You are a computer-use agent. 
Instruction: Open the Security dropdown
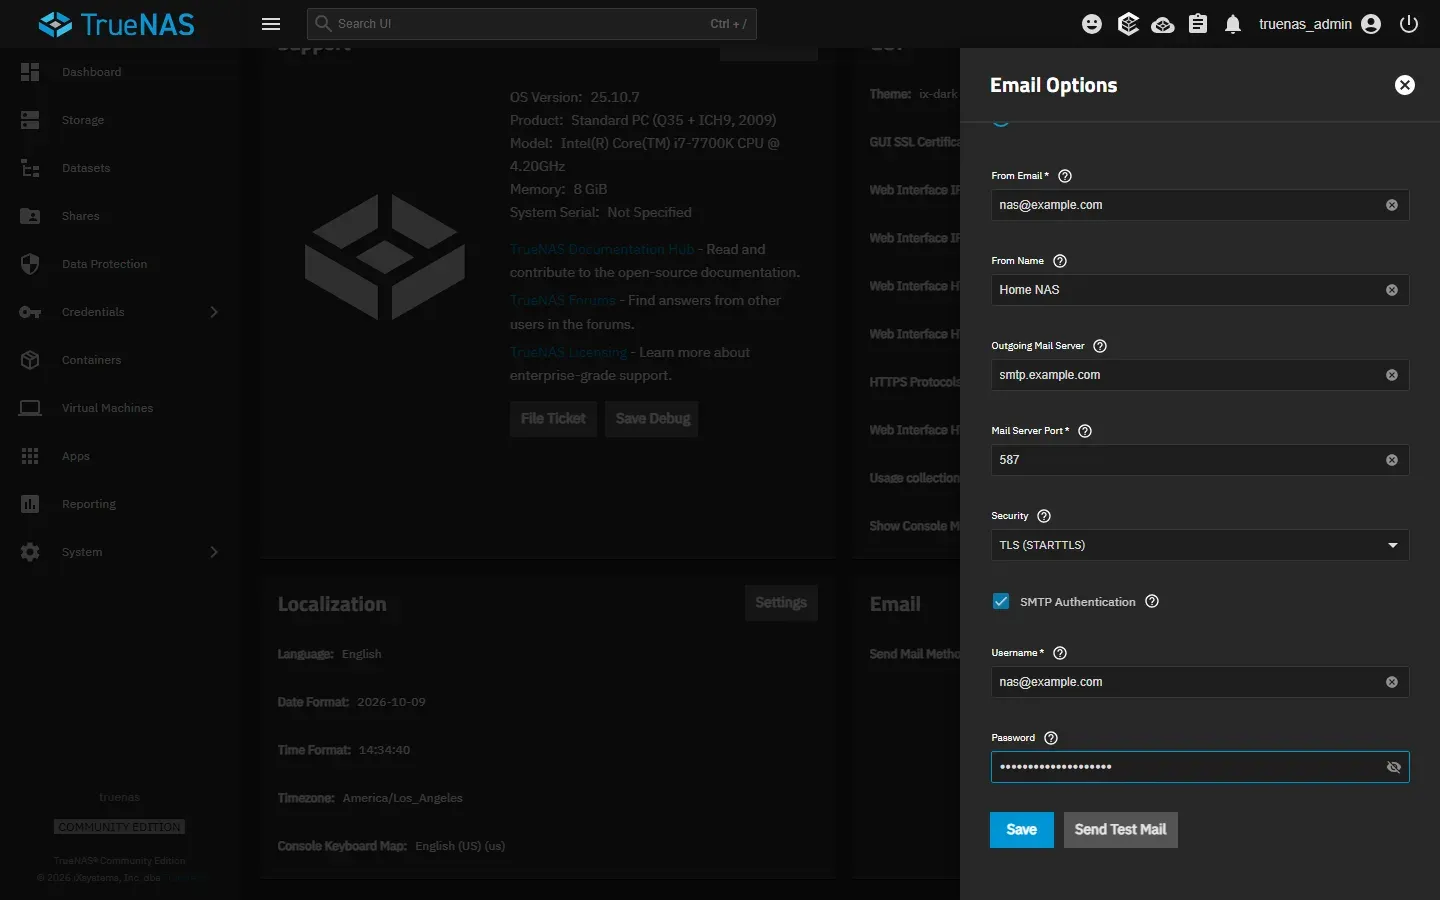coord(1200,545)
